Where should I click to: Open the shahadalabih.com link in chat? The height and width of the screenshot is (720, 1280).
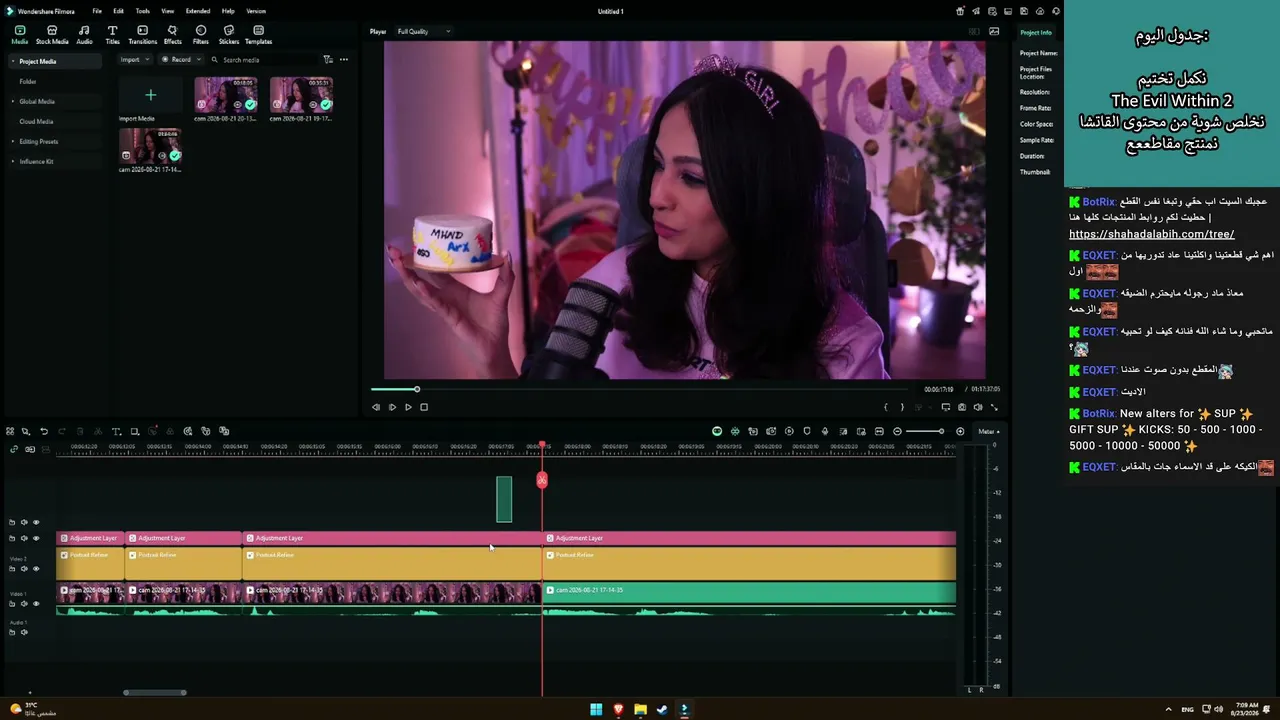click(x=1151, y=234)
